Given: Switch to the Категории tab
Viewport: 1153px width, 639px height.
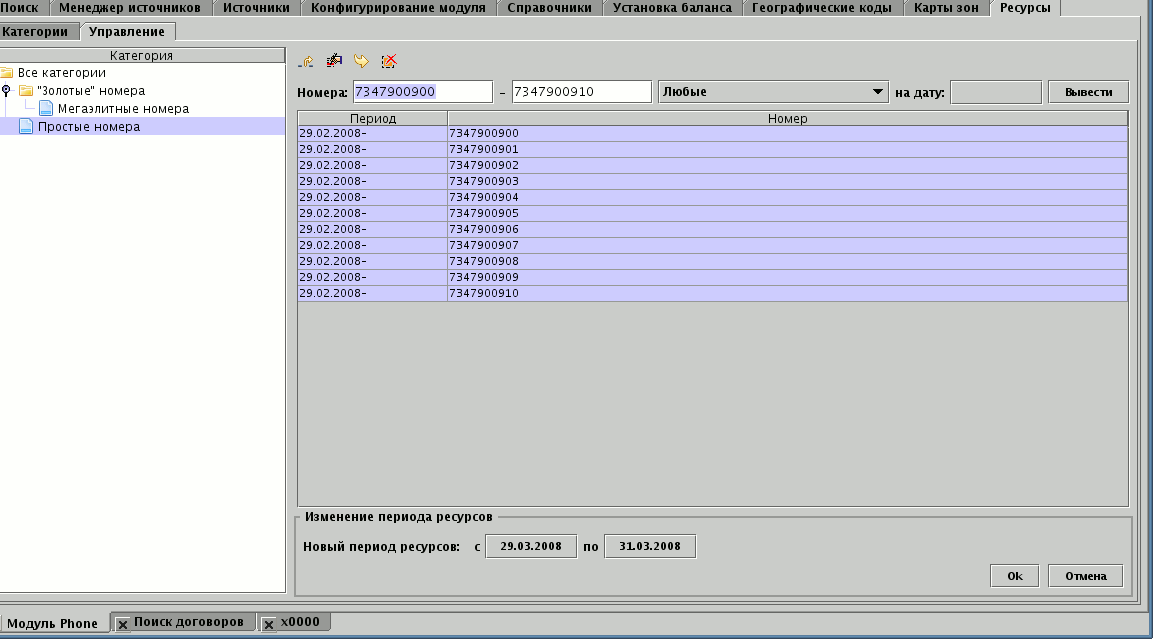Looking at the screenshot, I should (35, 31).
